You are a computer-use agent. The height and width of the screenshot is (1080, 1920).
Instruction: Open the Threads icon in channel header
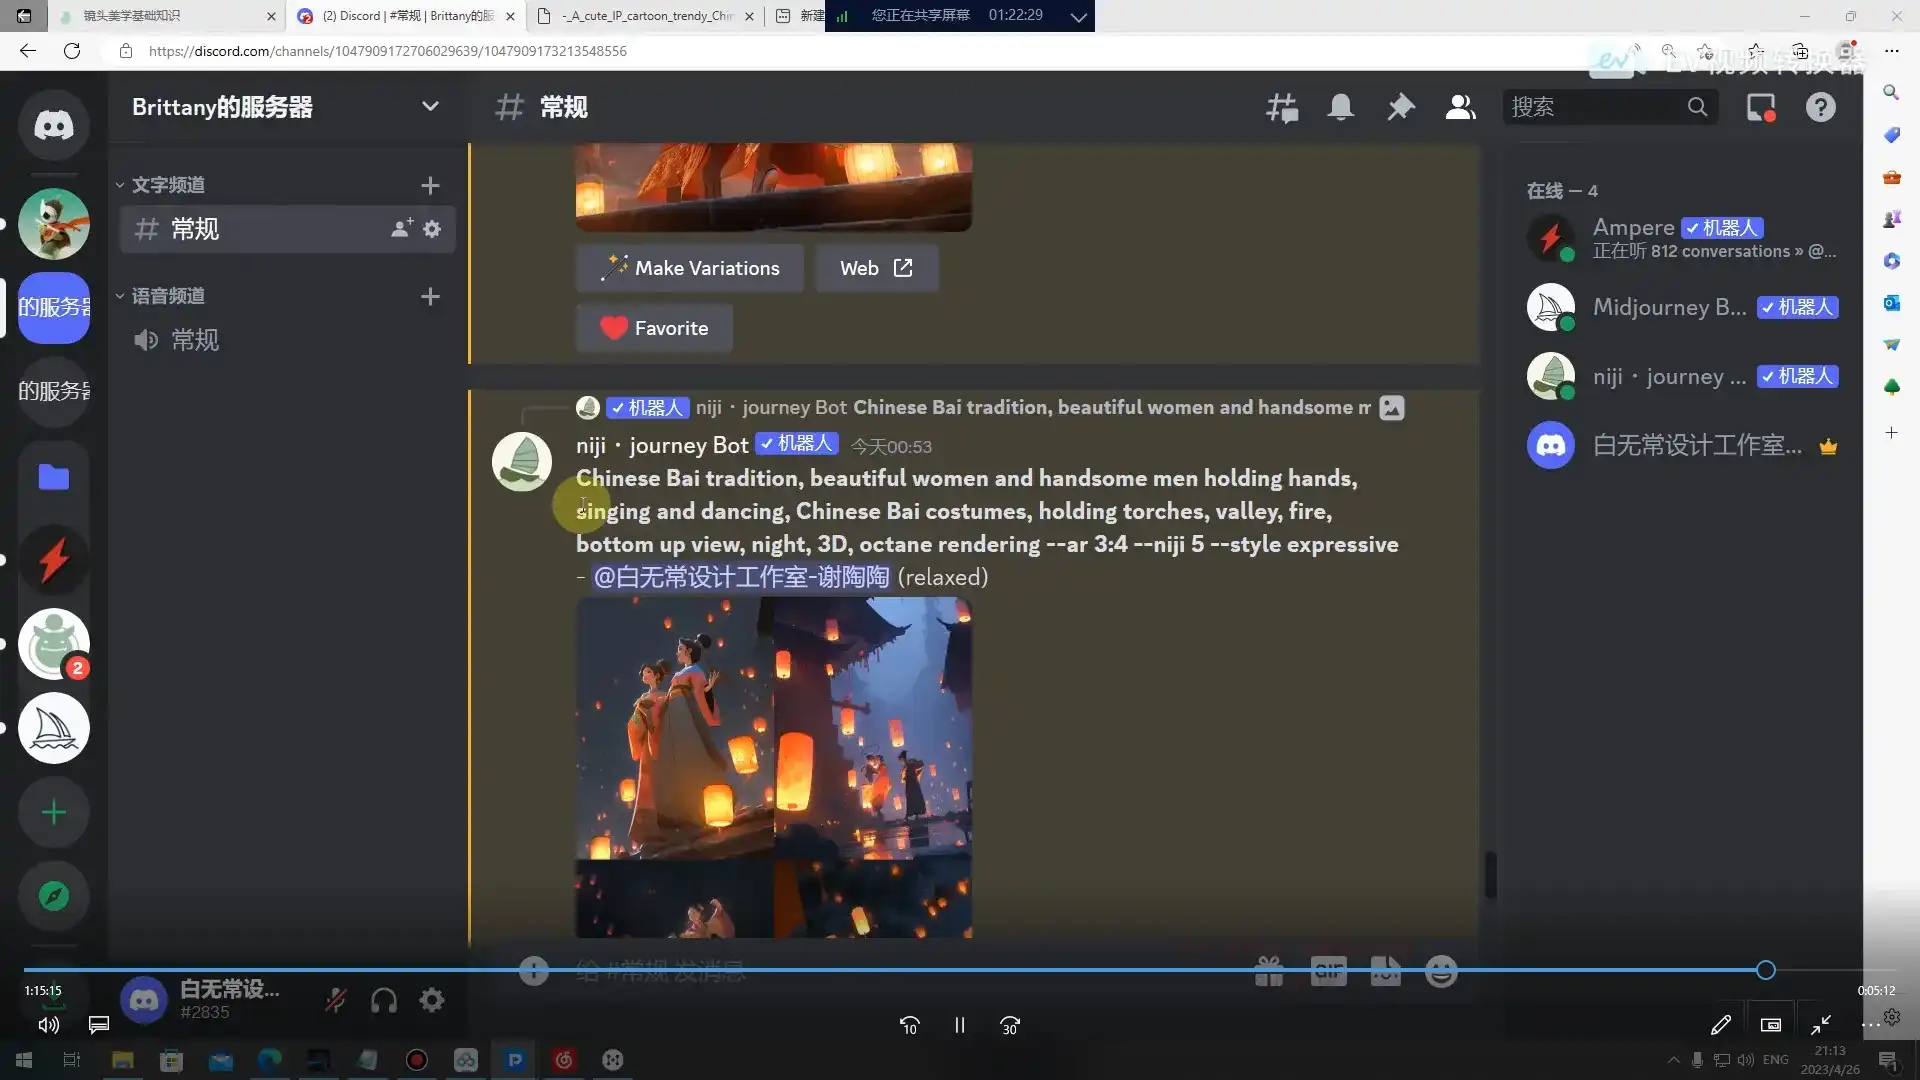pyautogui.click(x=1281, y=107)
